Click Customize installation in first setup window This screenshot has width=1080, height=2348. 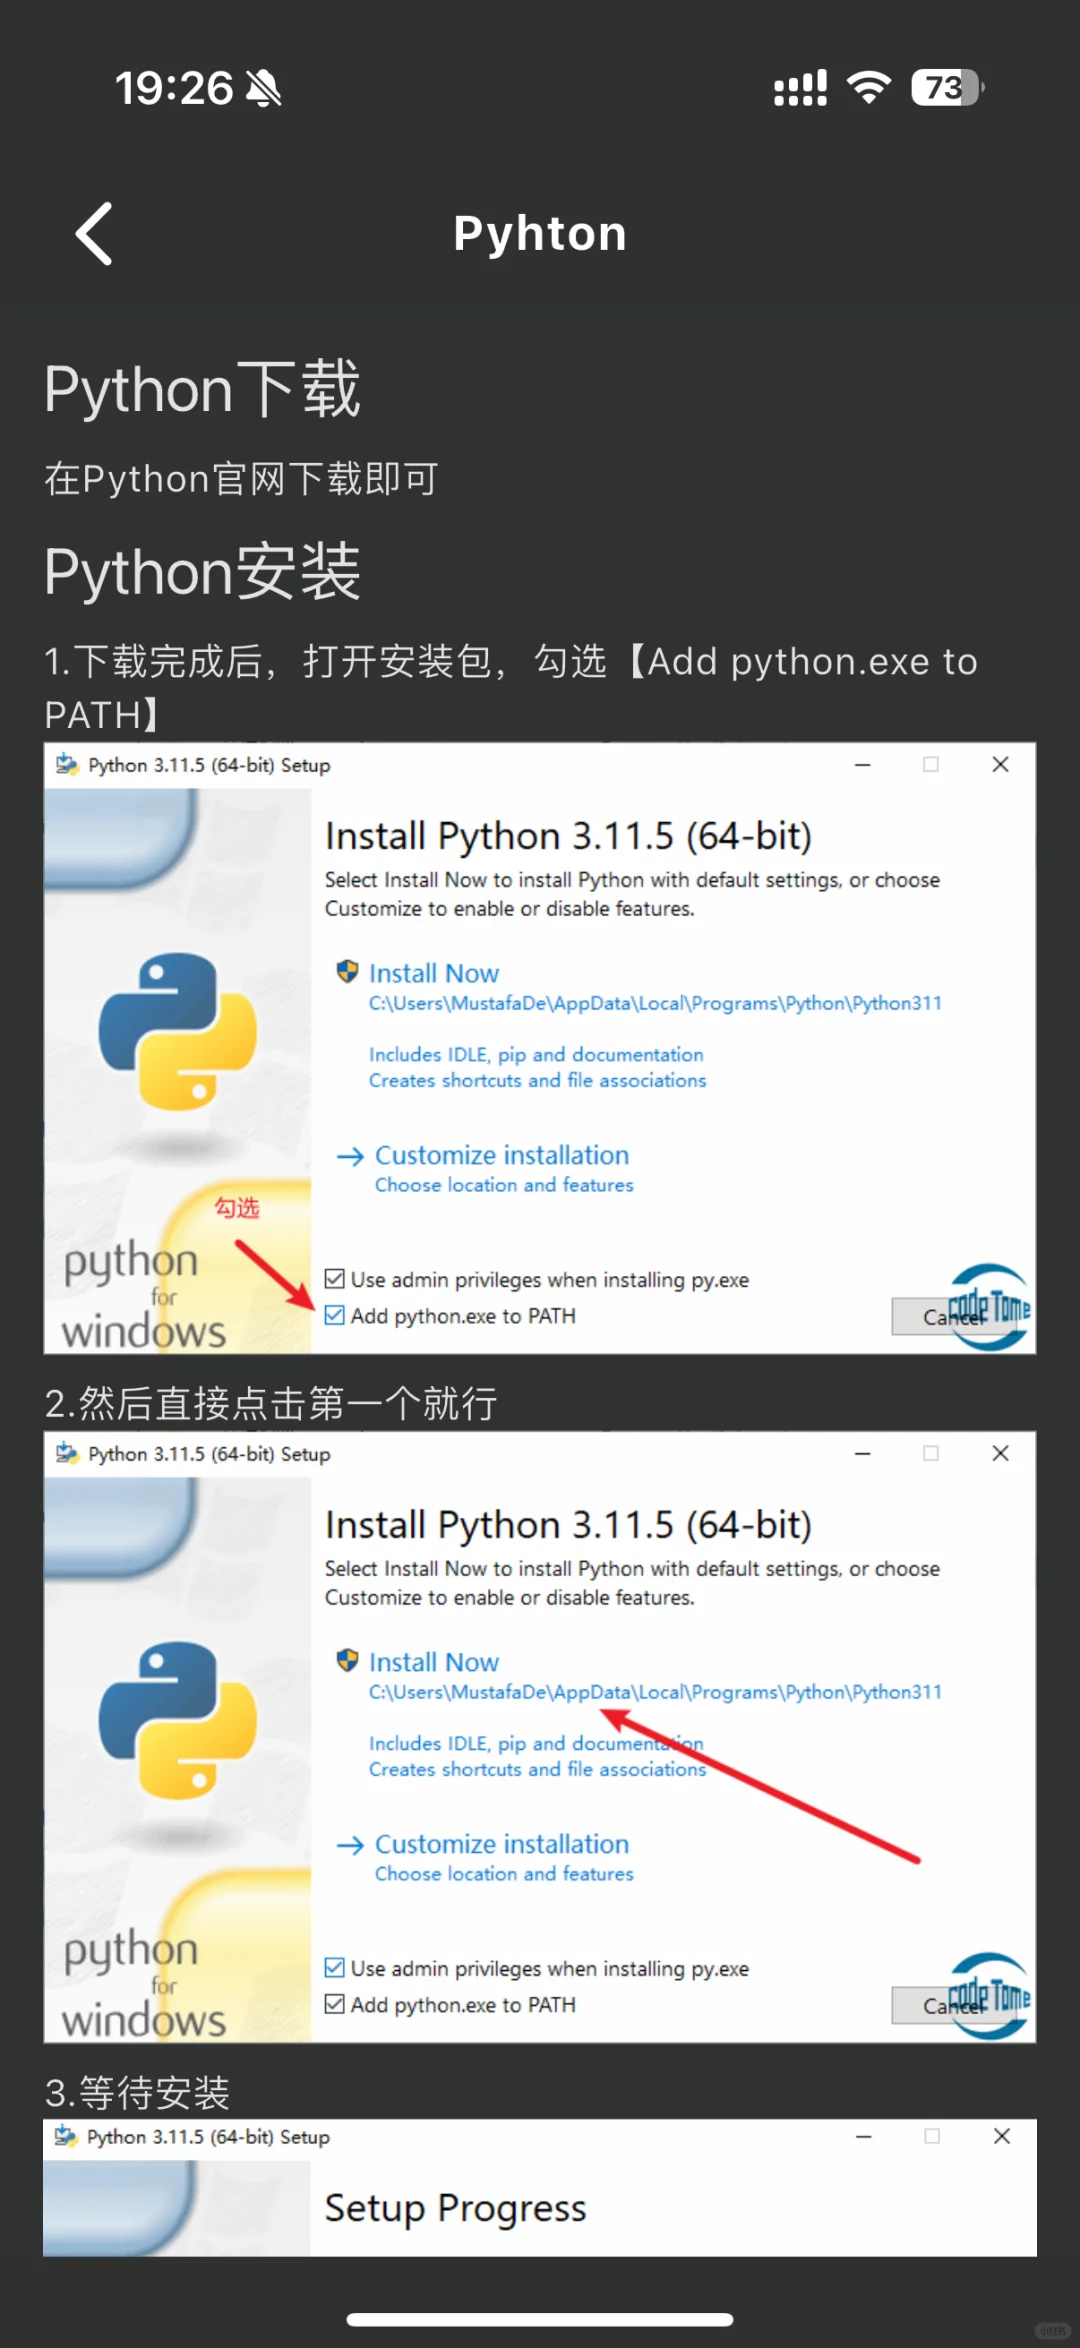click(x=502, y=1155)
